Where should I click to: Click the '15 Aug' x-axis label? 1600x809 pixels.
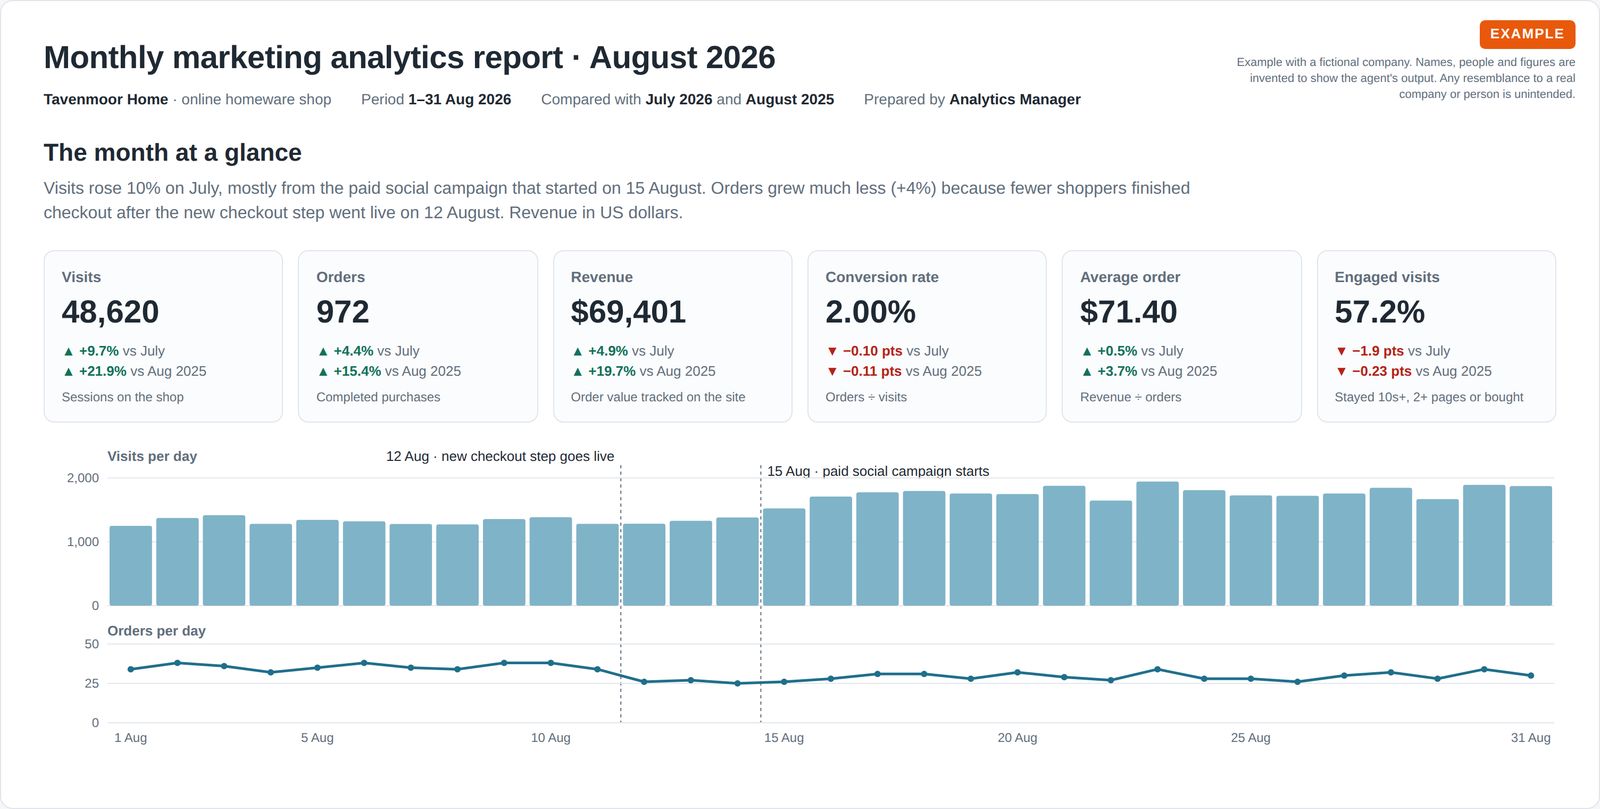coord(784,738)
